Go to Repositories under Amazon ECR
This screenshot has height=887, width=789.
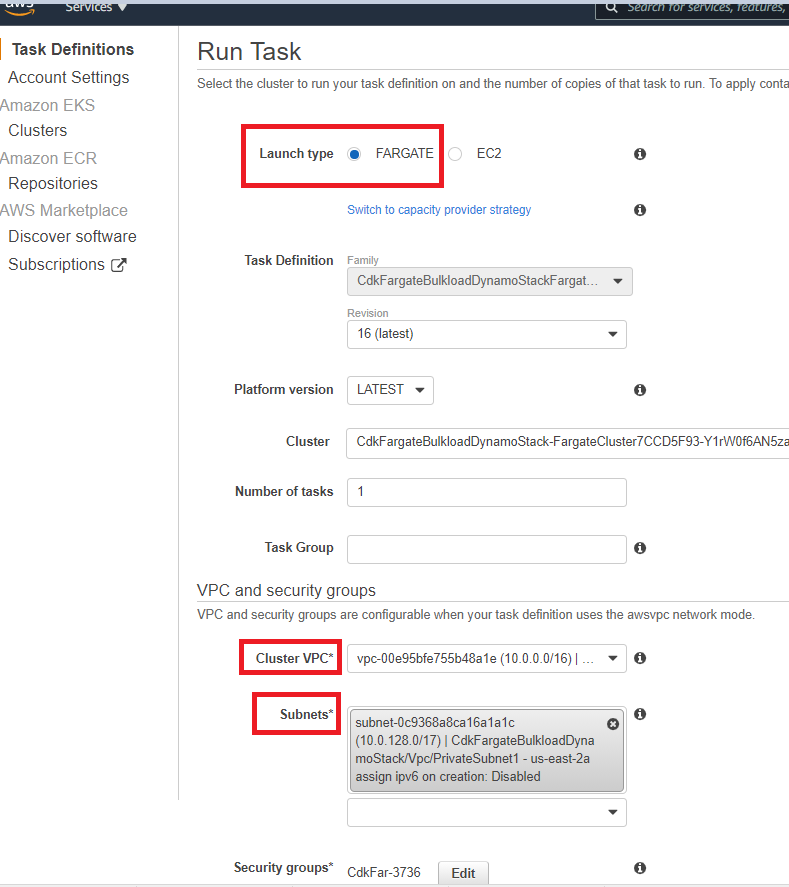[53, 184]
